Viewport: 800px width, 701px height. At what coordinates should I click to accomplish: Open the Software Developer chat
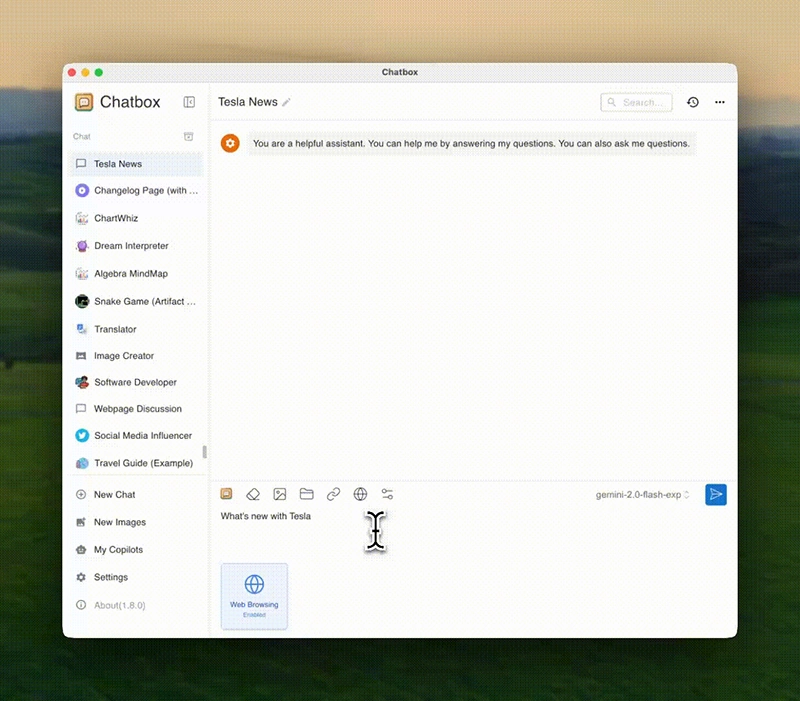point(136,382)
